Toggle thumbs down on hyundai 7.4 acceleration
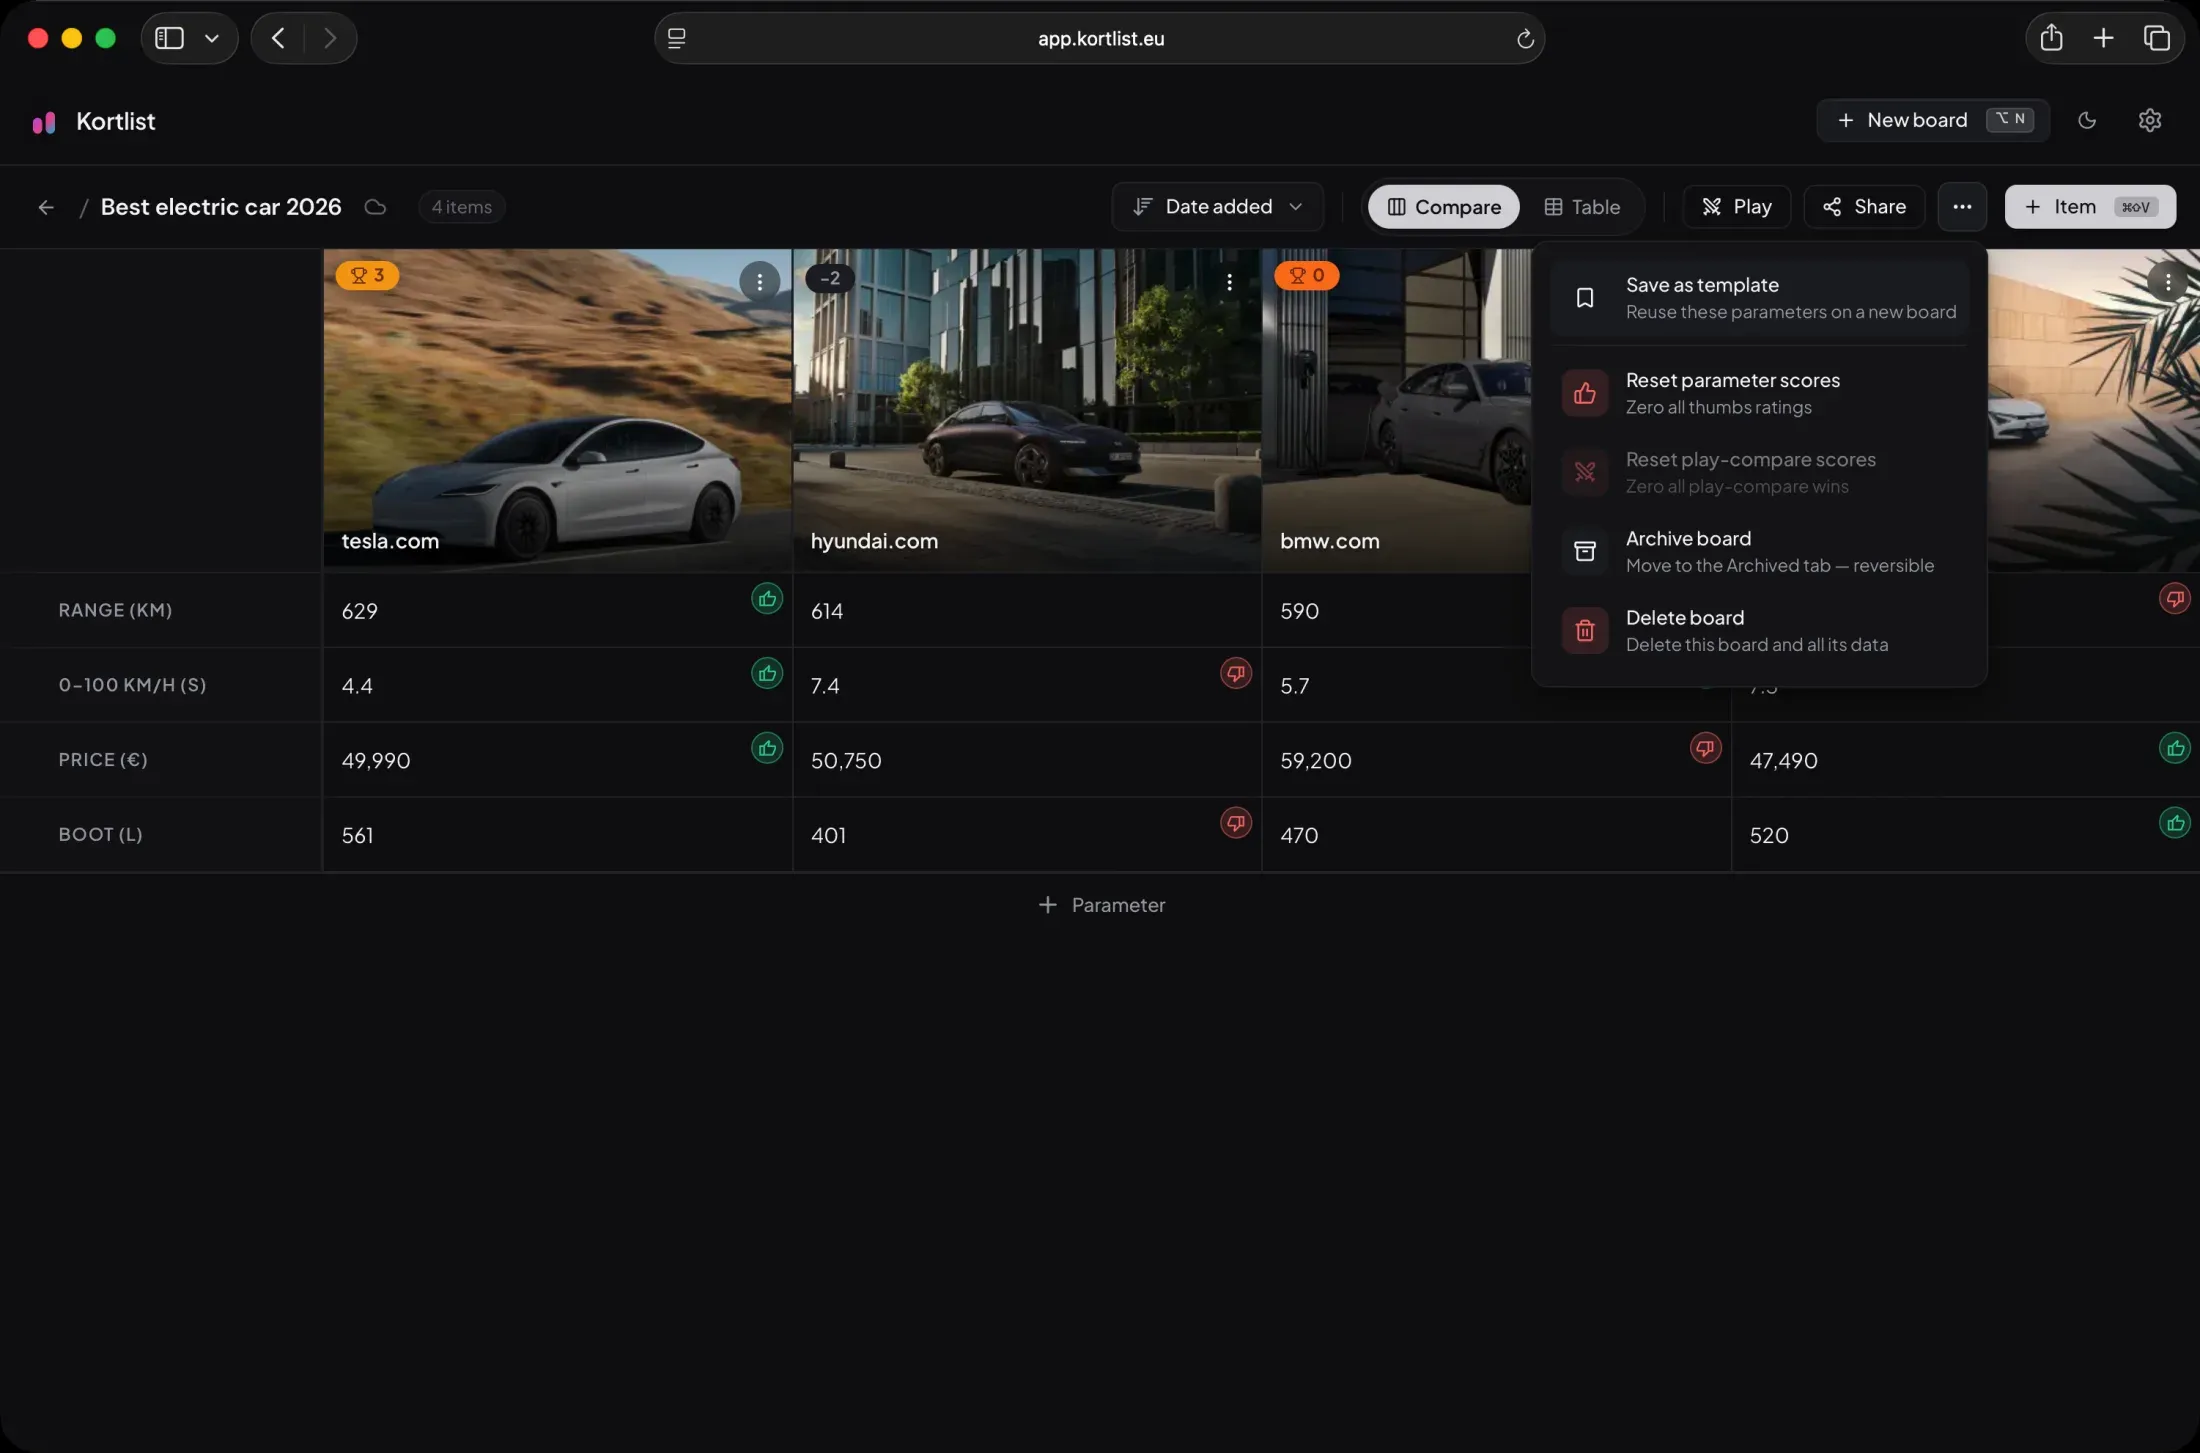2200x1453 pixels. [1236, 674]
